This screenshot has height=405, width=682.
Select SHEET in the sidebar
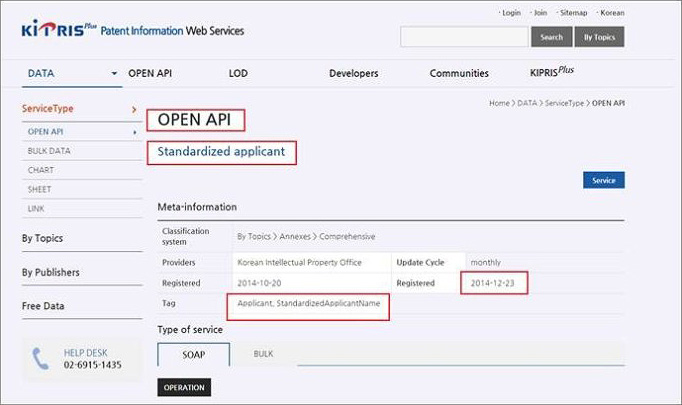tap(40, 189)
